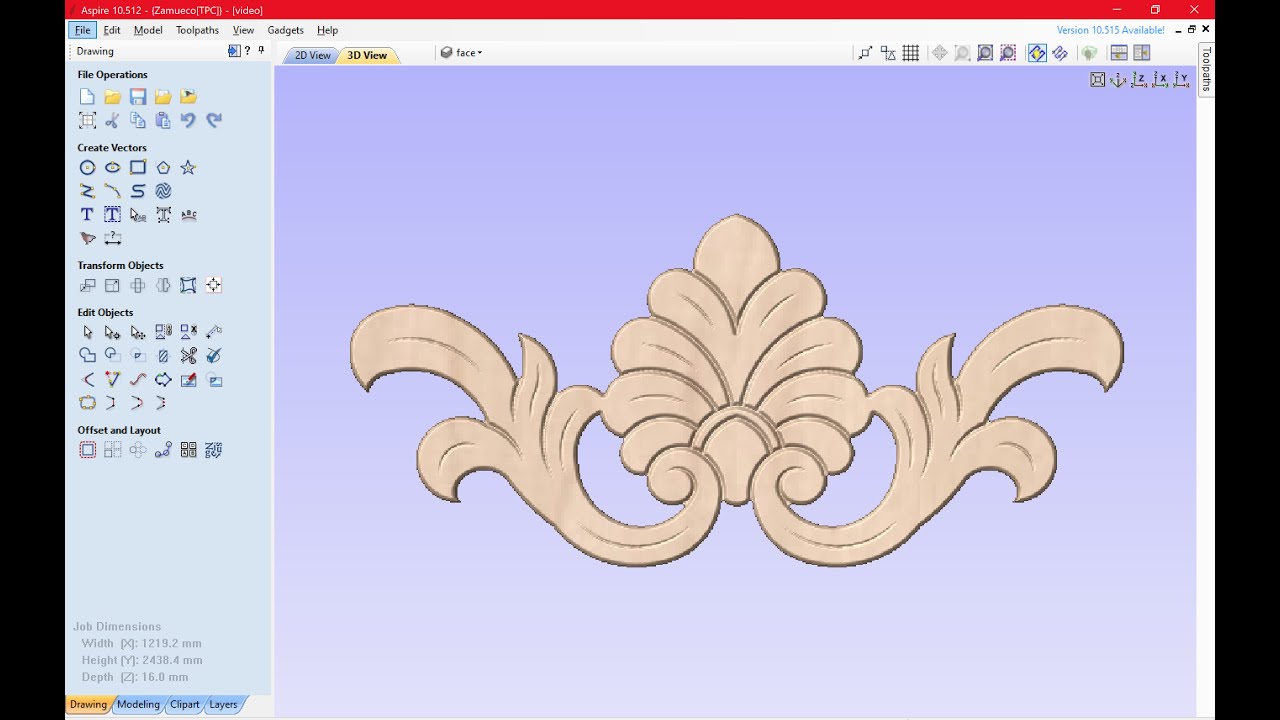Toggle the Draw Toolpaths squiggle icon
The height and width of the screenshot is (720, 1280).
[x=1060, y=53]
